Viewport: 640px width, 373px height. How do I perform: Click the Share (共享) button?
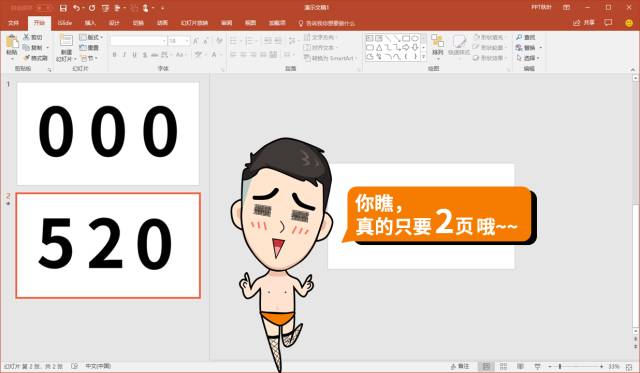click(x=584, y=23)
